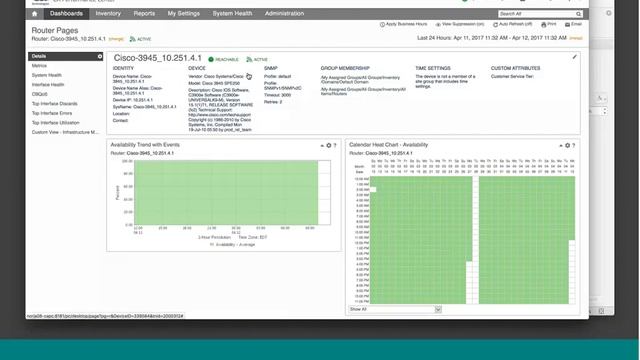Toggle Auto Refresh option
The image size is (640, 360).
513,24
